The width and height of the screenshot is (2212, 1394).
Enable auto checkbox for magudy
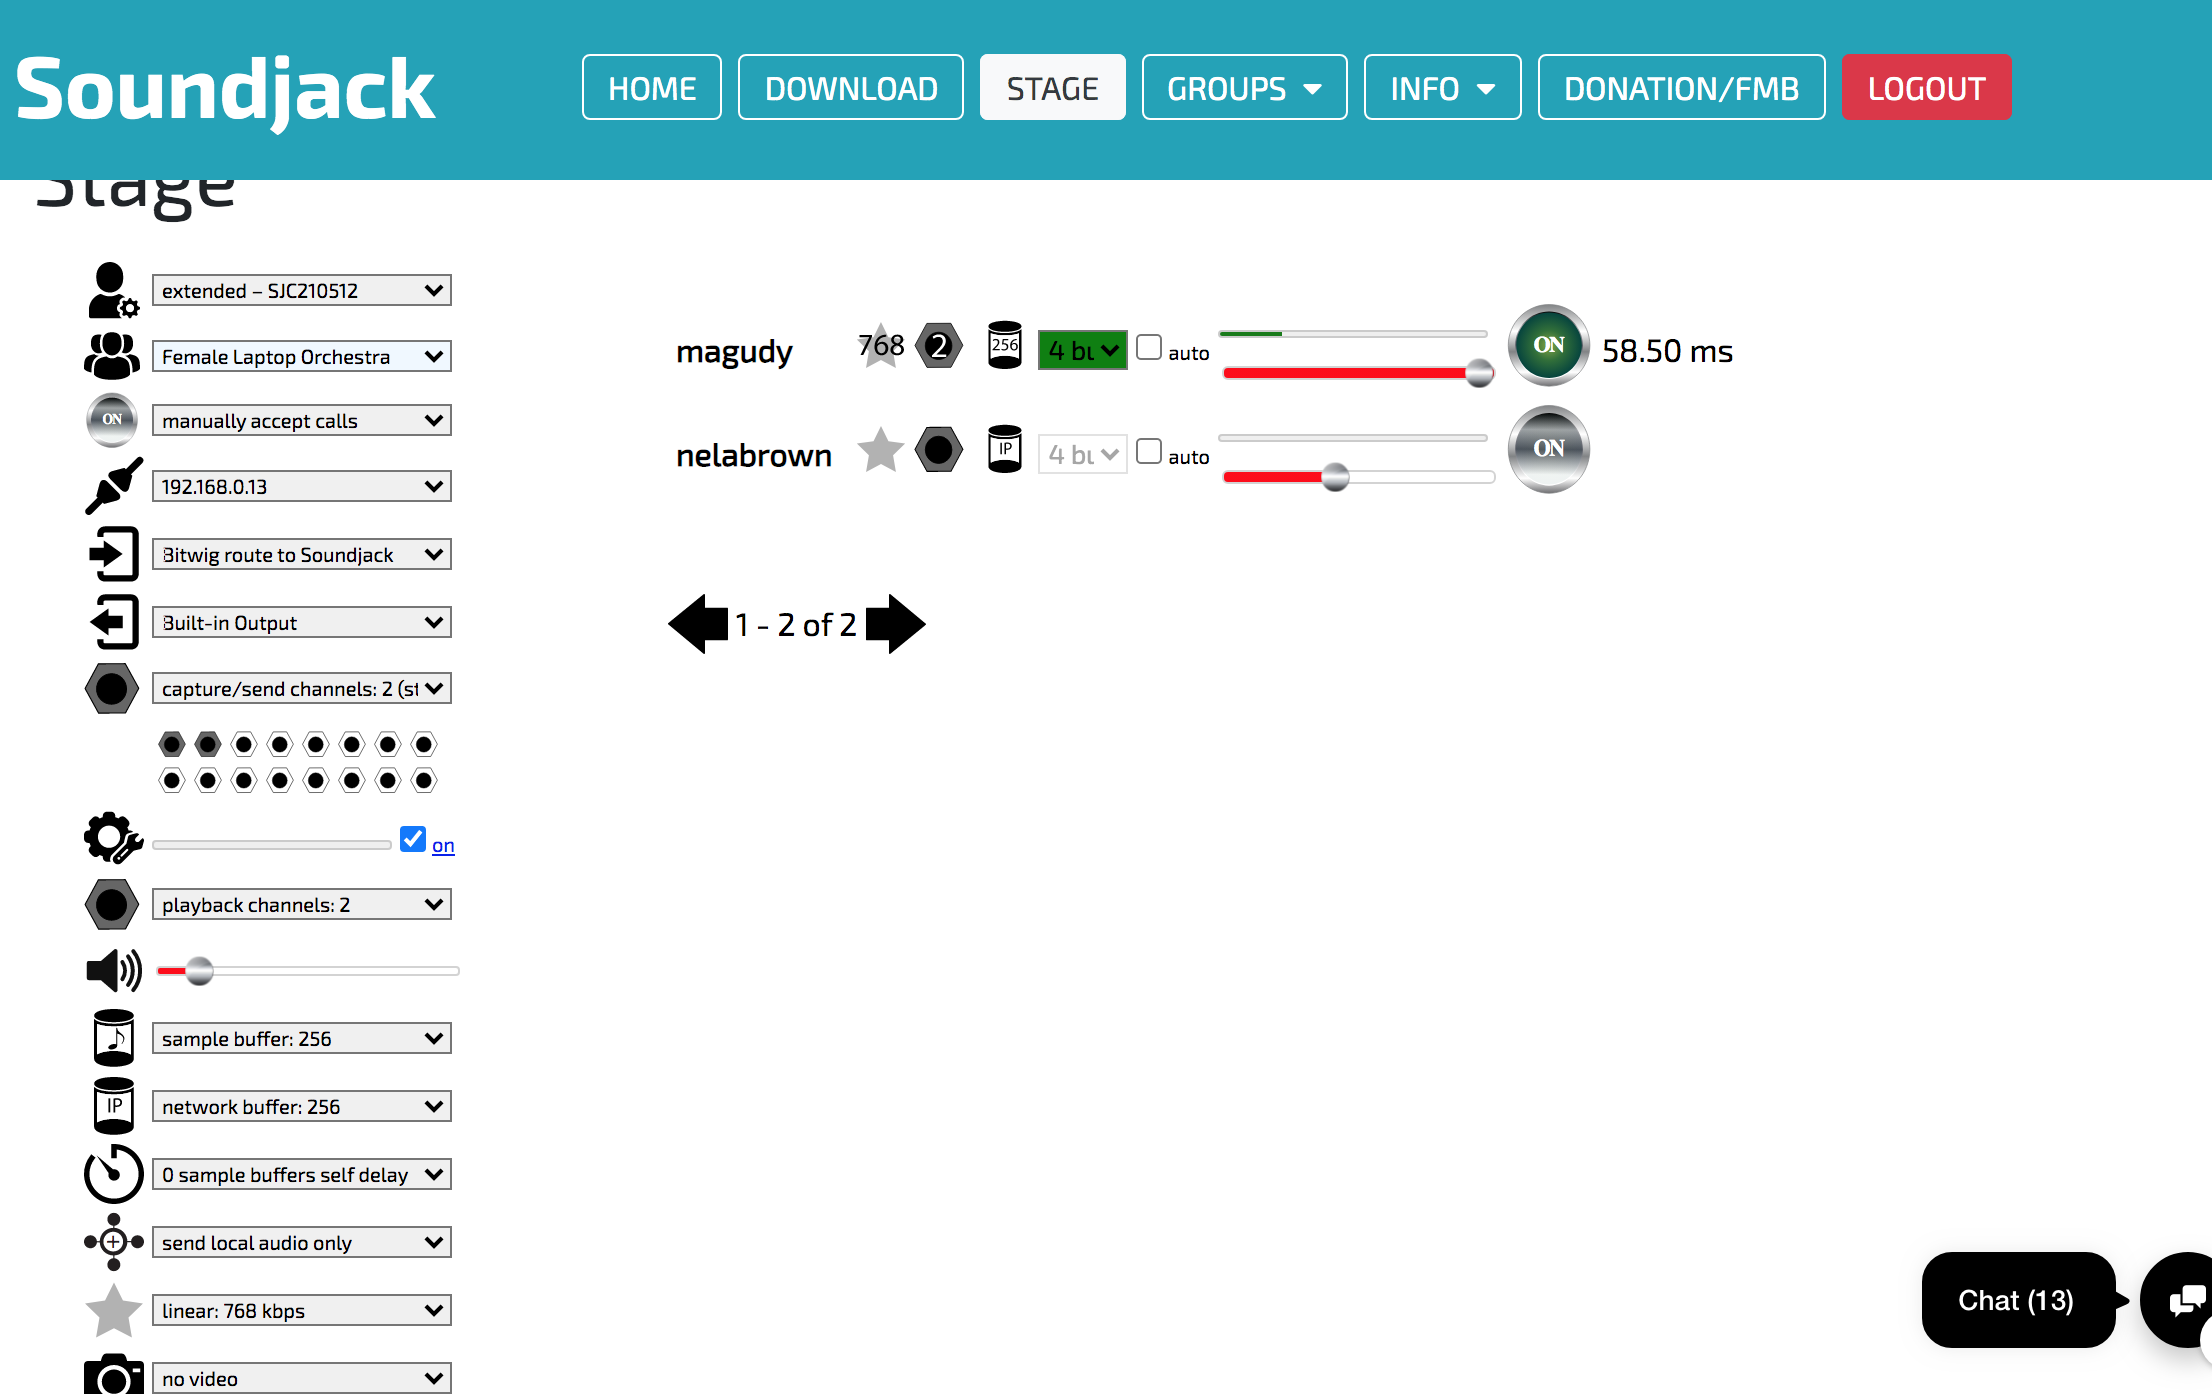pyautogui.click(x=1149, y=347)
